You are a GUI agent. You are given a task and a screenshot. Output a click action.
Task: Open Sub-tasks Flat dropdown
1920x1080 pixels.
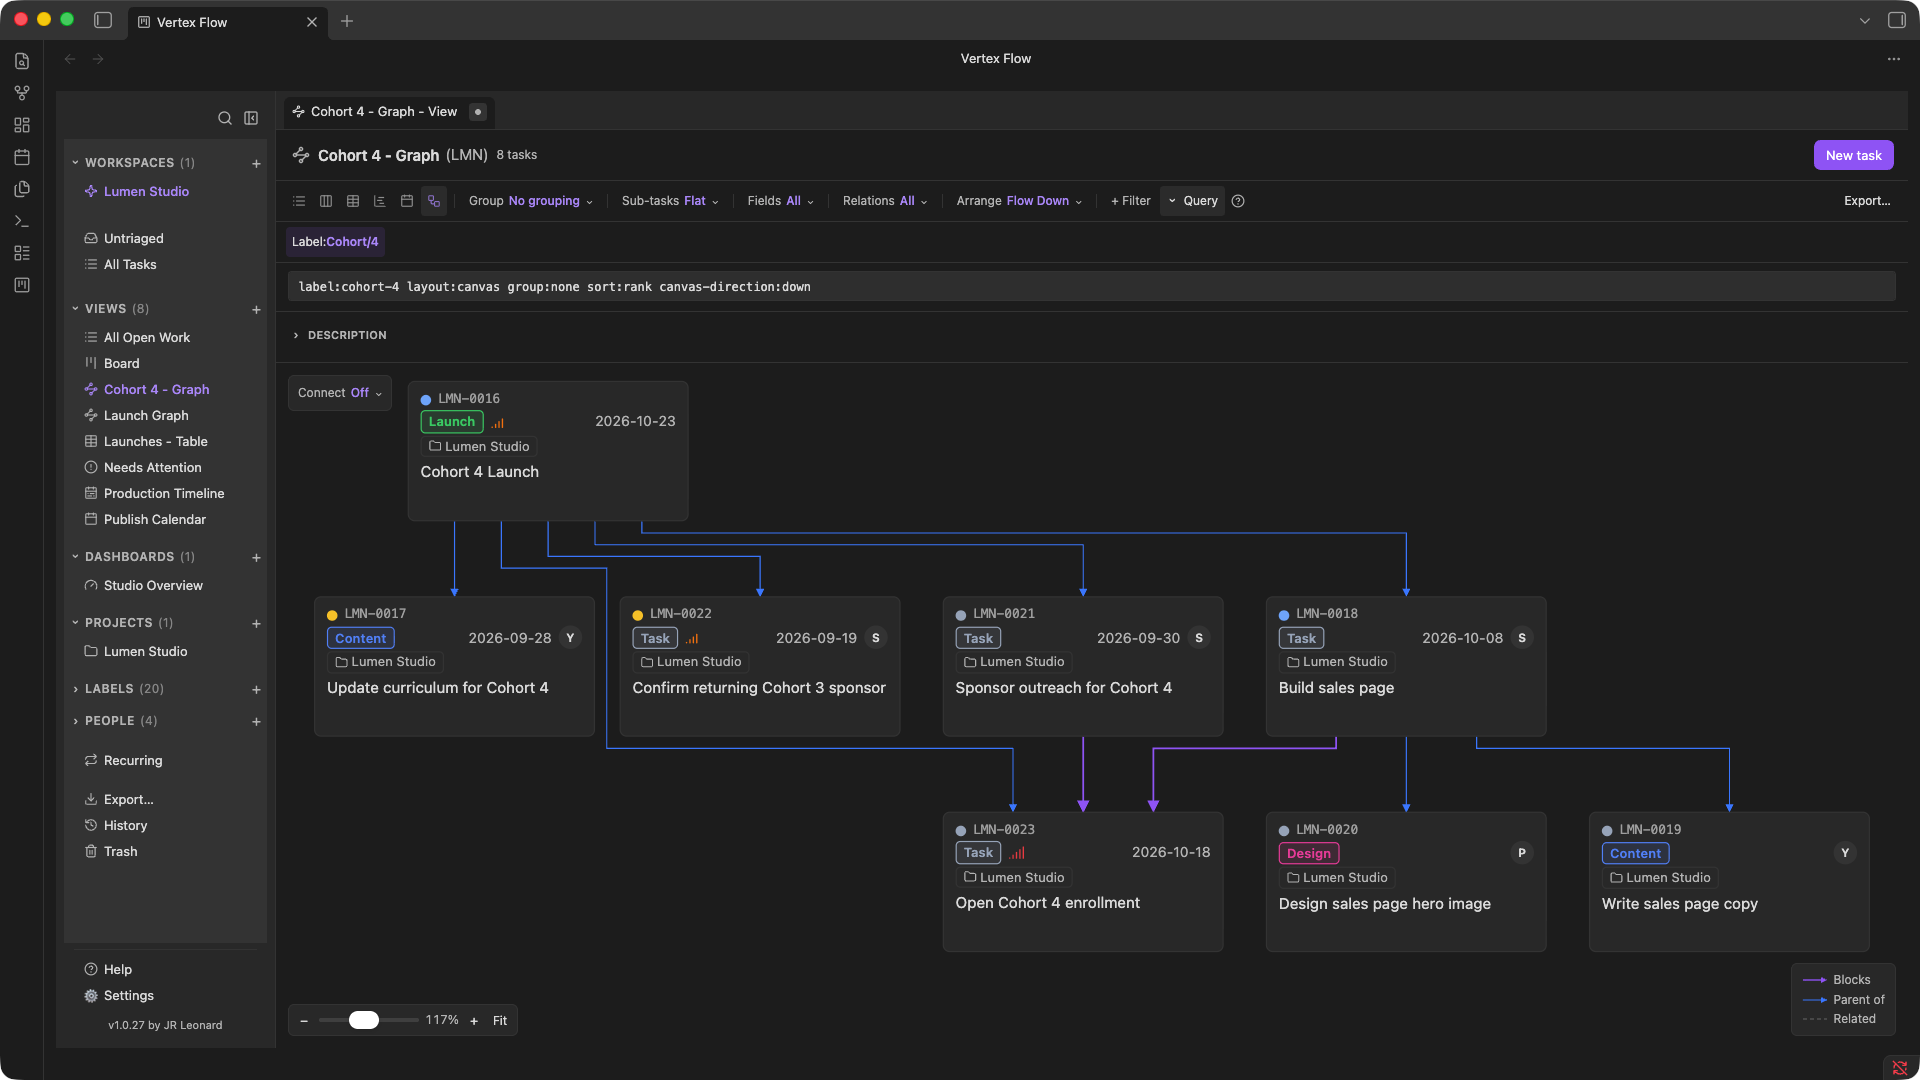pos(670,201)
